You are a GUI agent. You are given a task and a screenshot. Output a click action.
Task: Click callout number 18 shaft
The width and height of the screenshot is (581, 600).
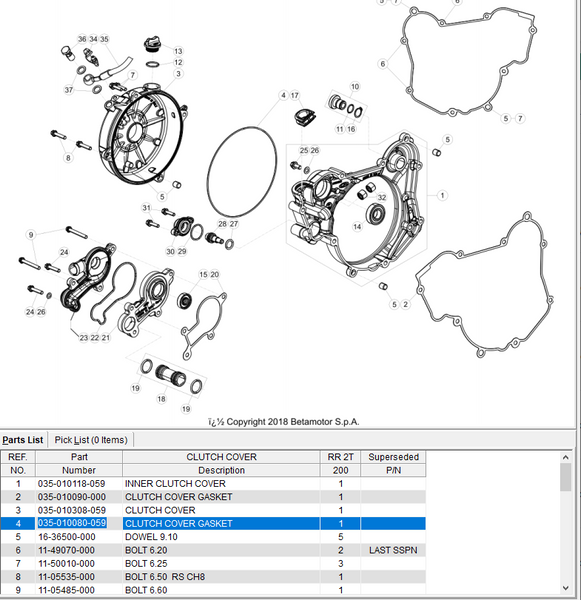tap(162, 399)
